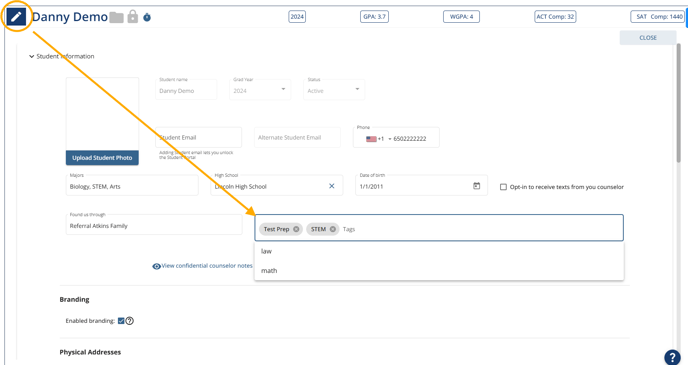Click the US flag country selector
This screenshot has width=688, height=365.
(x=371, y=139)
